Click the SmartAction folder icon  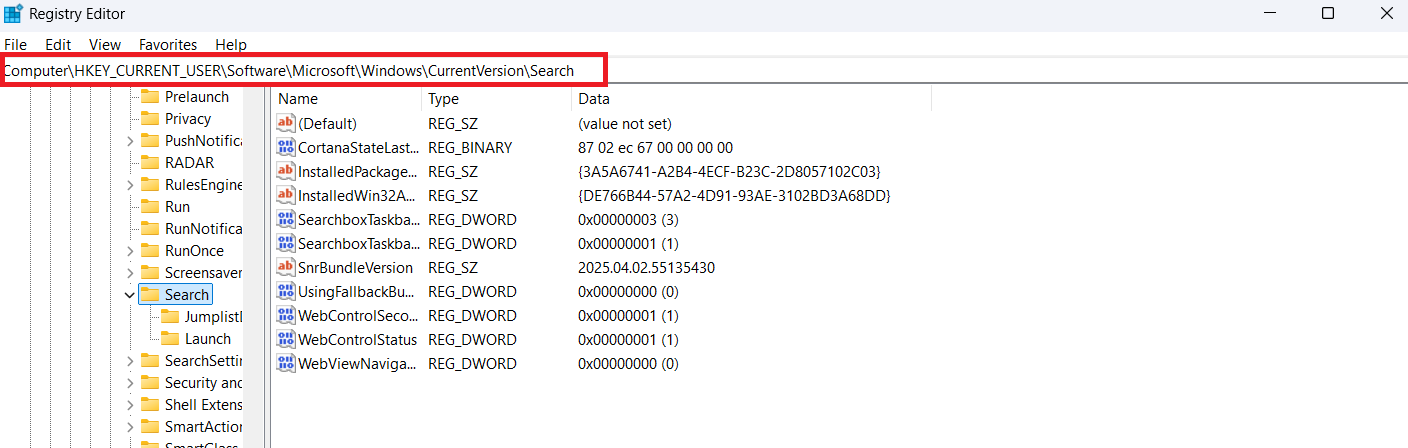click(x=150, y=426)
